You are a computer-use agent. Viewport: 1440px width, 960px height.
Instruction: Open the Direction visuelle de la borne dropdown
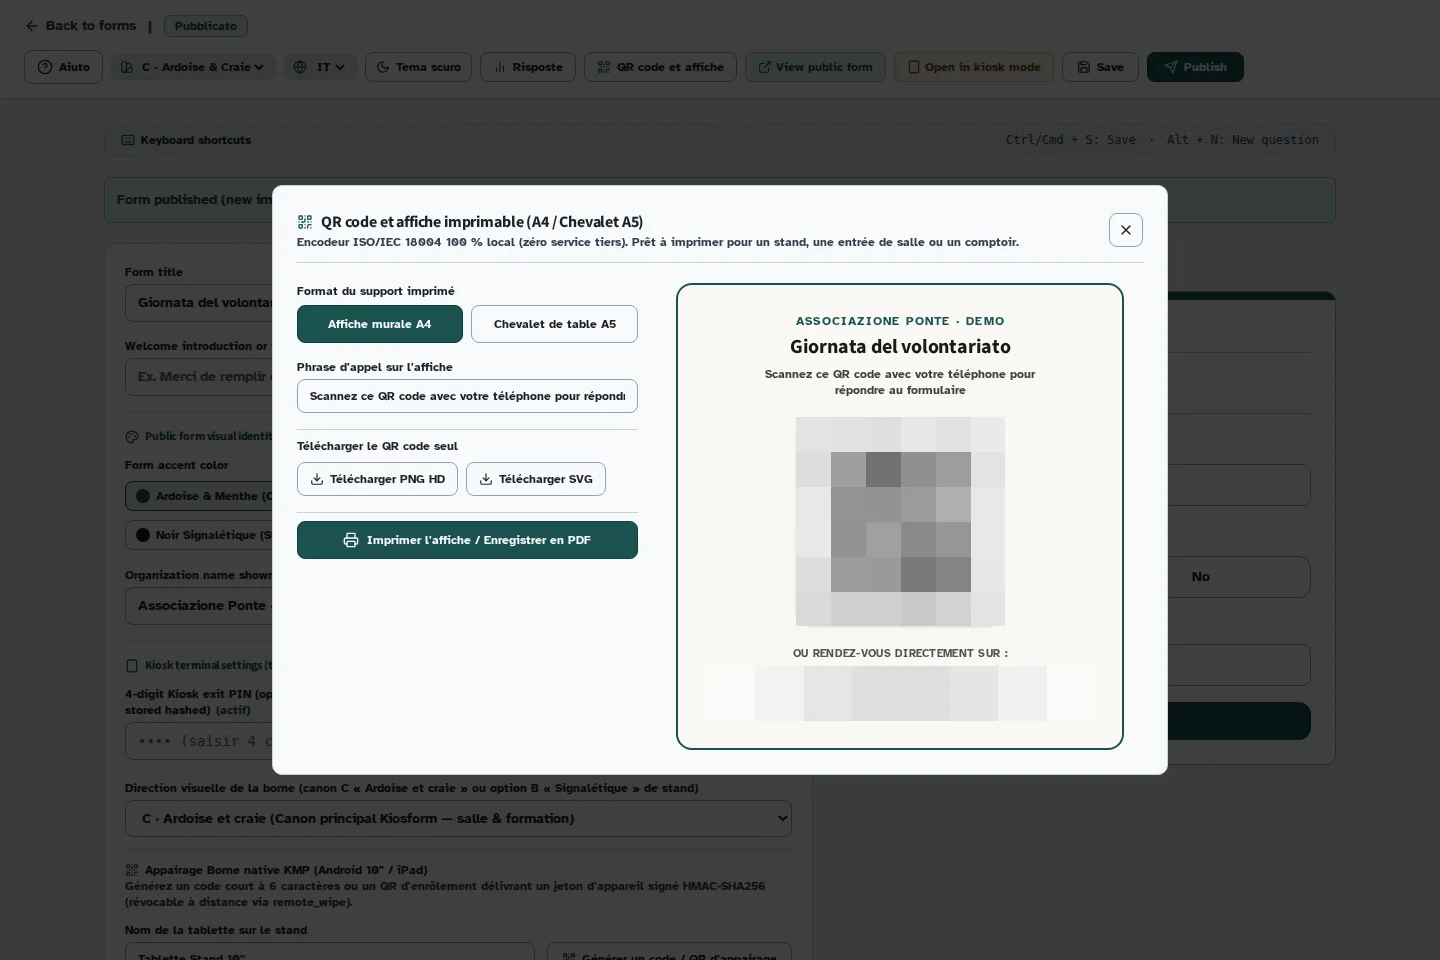pos(458,818)
